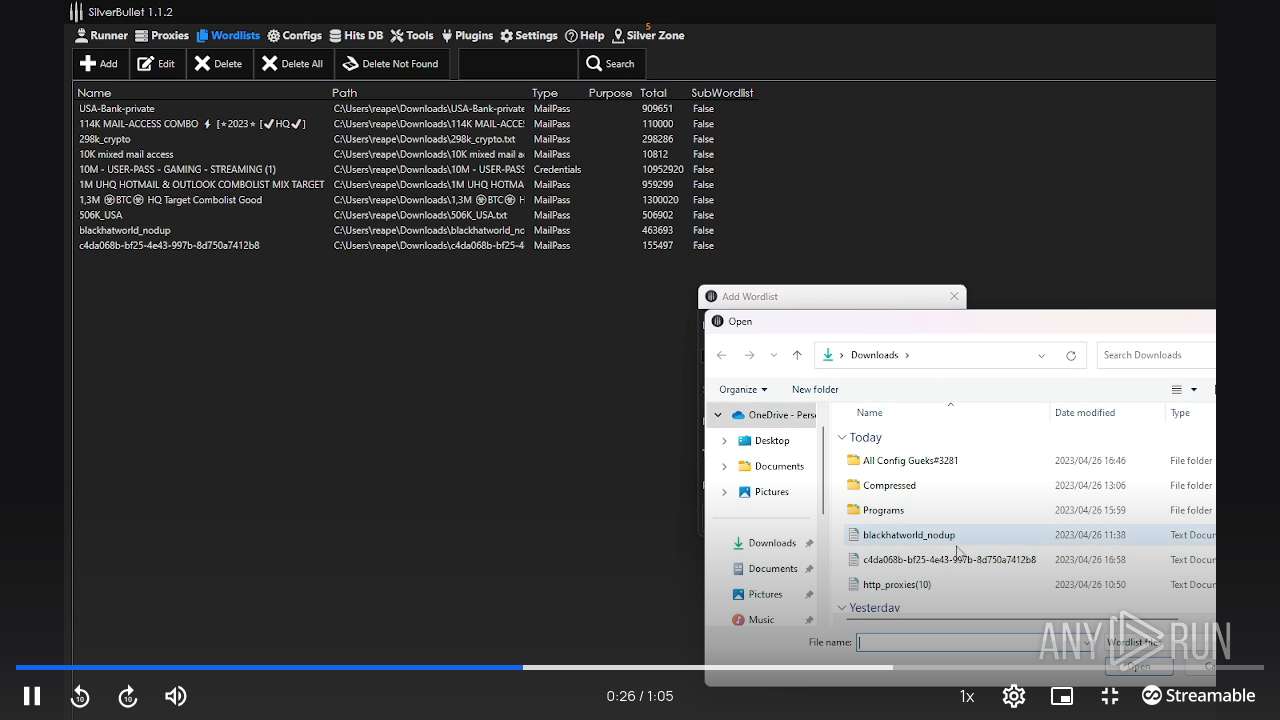Open the view options dropdown
Viewport: 1280px width, 720px height.
[1193, 390]
